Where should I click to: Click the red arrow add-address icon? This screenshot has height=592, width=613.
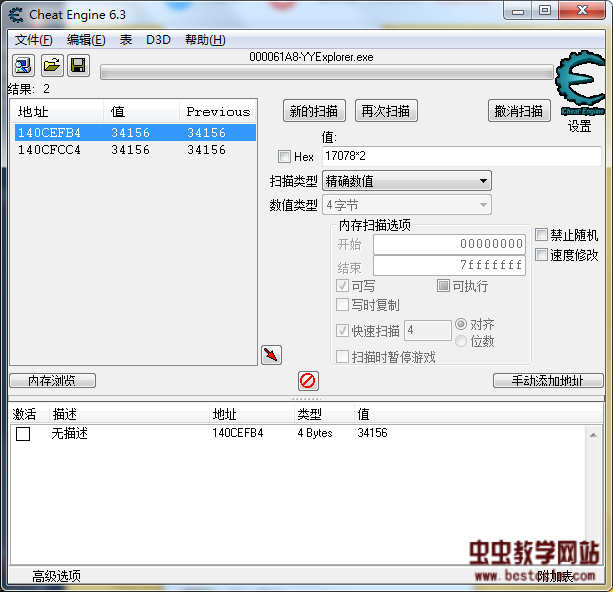tap(271, 355)
